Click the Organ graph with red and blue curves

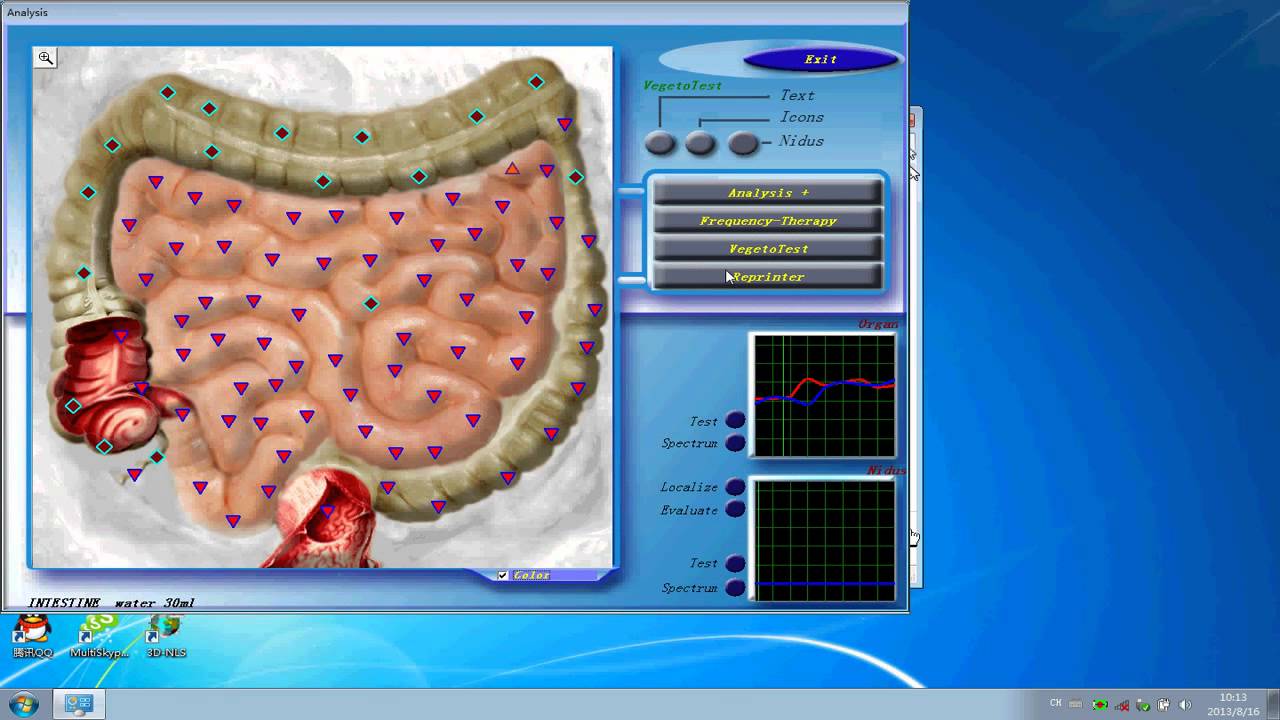click(x=824, y=395)
